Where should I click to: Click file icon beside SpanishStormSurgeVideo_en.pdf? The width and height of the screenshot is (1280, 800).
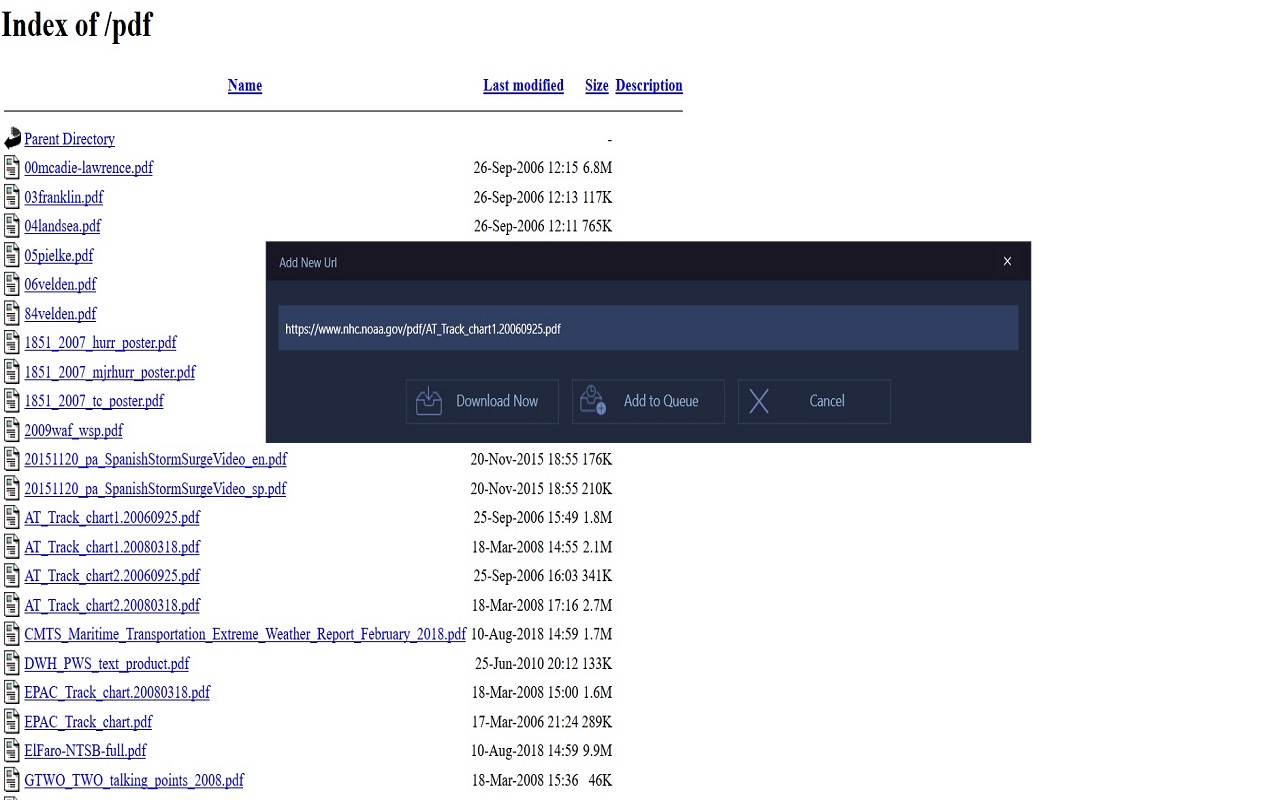(12, 460)
